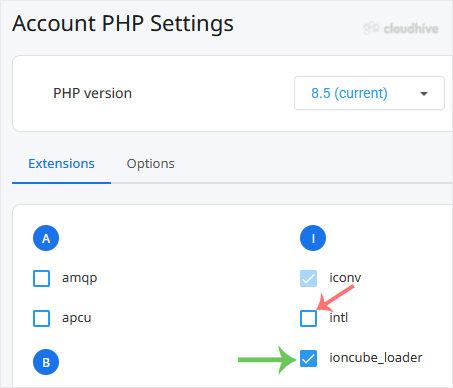Click the PHP version label

92,93
